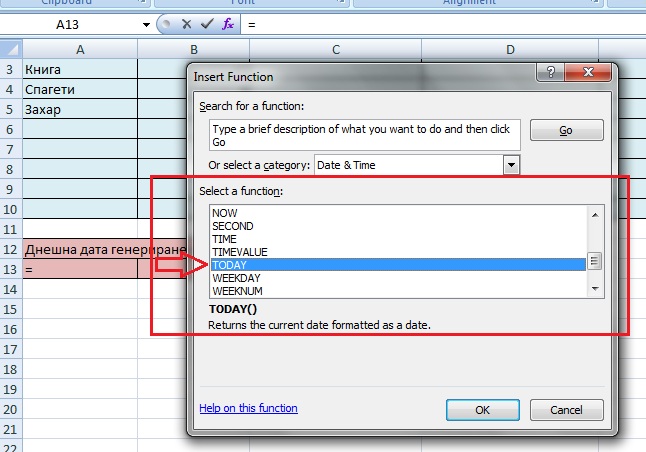
Task: Open the category dropdown arrow
Action: click(511, 165)
